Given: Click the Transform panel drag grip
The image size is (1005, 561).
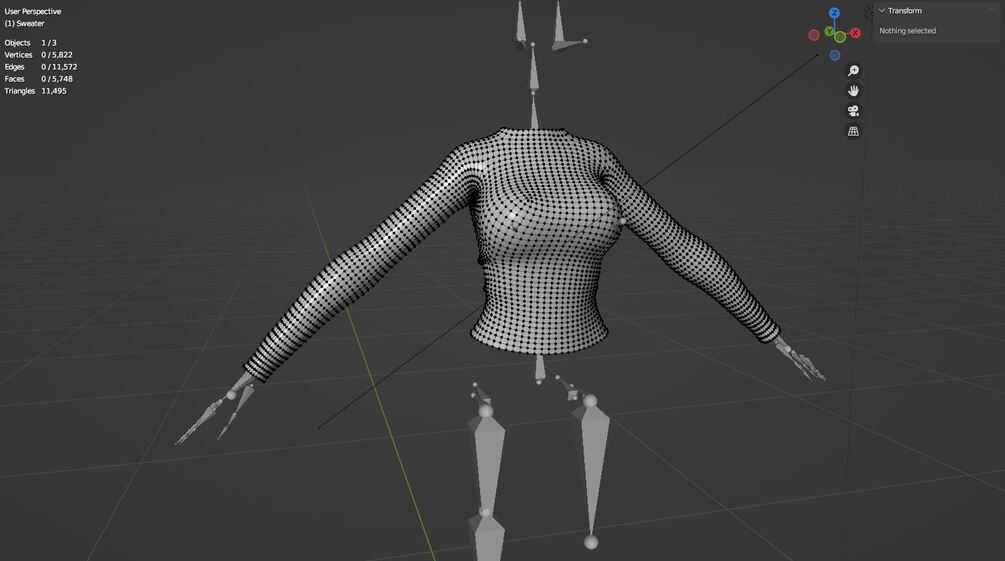Looking at the screenshot, I should (993, 10).
